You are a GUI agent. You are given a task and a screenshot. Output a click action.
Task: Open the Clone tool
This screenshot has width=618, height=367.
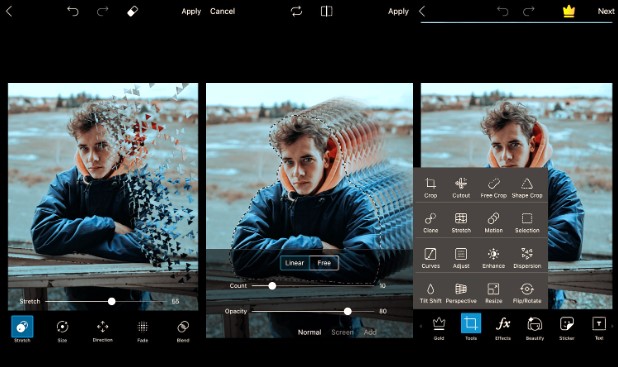tap(430, 223)
